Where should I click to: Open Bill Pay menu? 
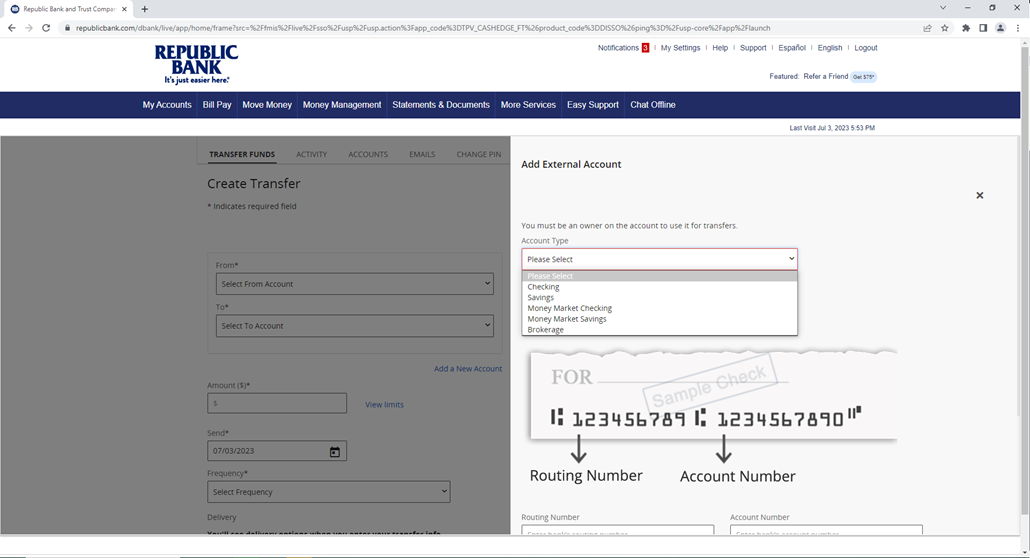tap(217, 105)
